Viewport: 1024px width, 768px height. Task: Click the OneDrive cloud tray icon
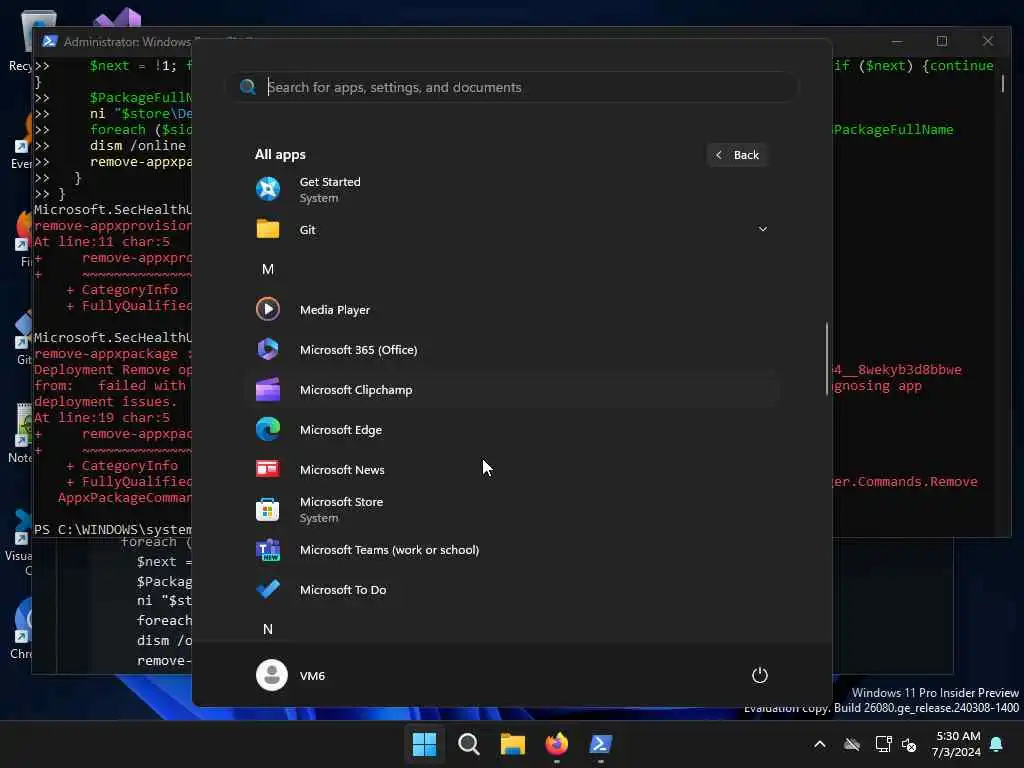click(x=852, y=744)
